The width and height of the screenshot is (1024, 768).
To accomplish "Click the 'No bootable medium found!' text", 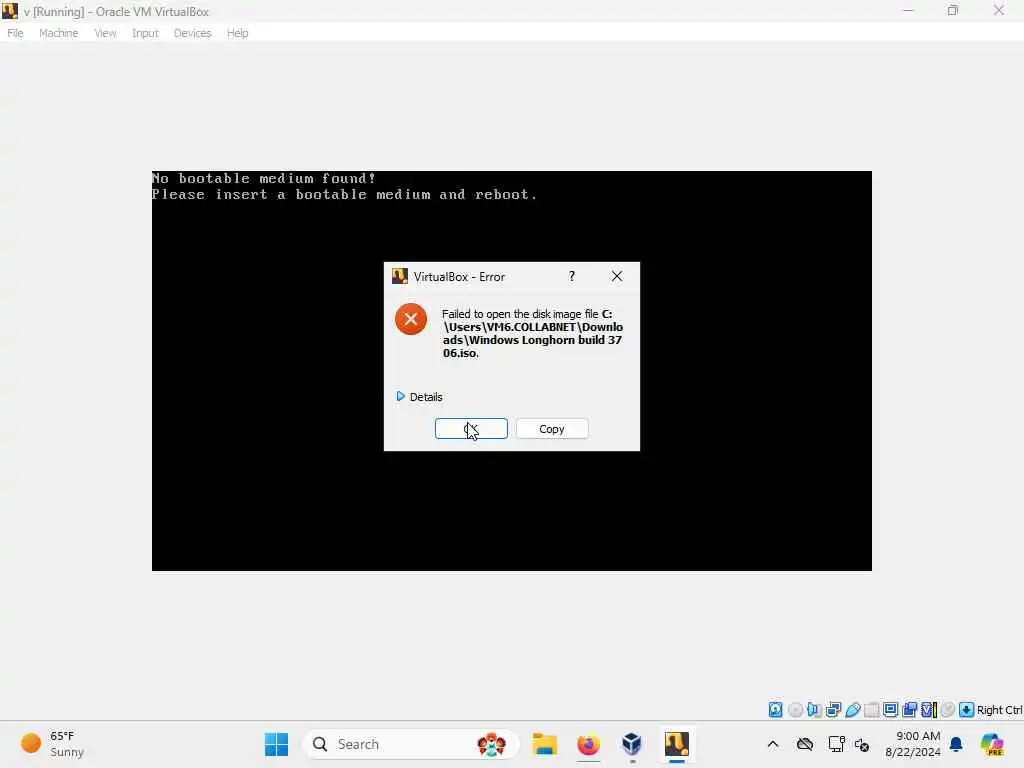I will 264,178.
